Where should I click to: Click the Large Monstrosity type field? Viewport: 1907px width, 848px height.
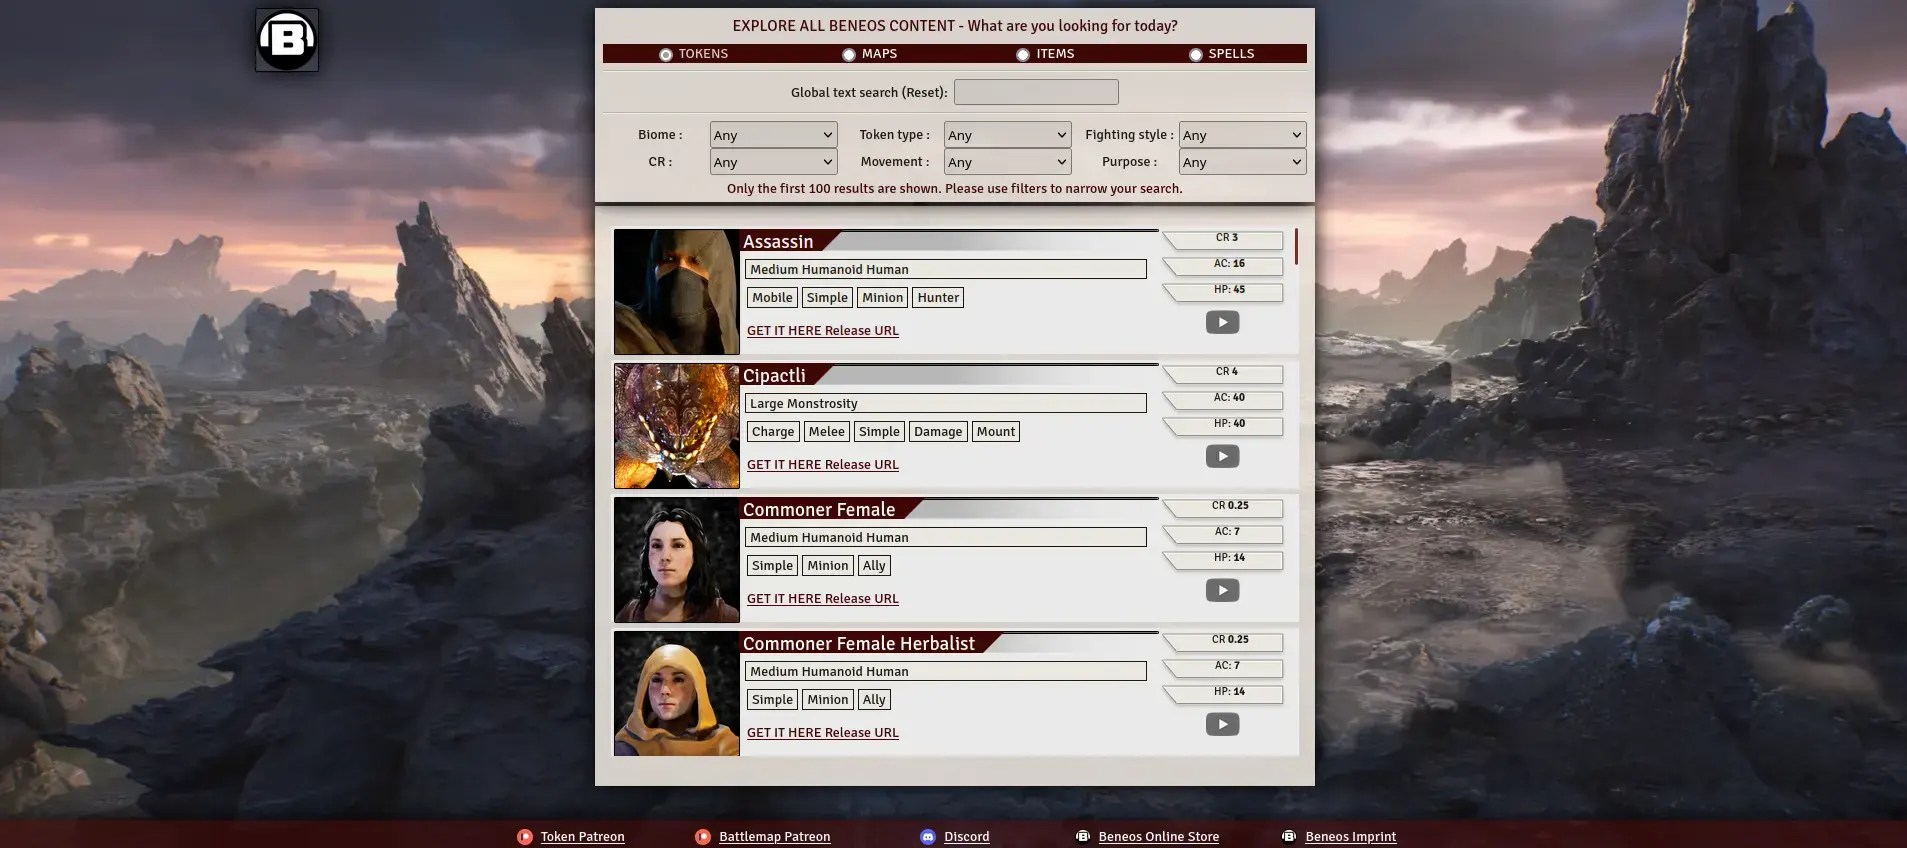click(946, 403)
